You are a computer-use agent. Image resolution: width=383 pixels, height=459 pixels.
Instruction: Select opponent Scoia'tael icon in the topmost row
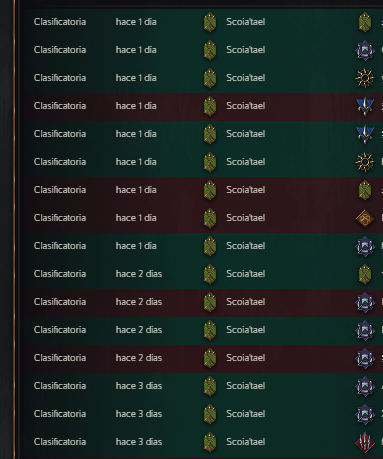[365, 22]
